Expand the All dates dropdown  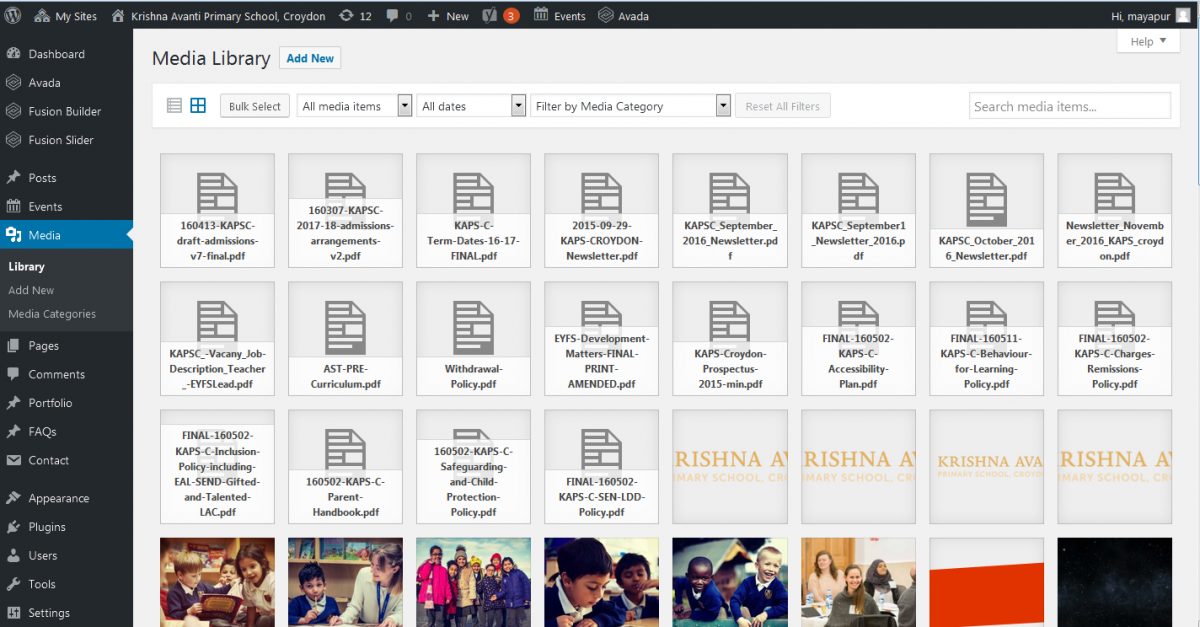(469, 104)
